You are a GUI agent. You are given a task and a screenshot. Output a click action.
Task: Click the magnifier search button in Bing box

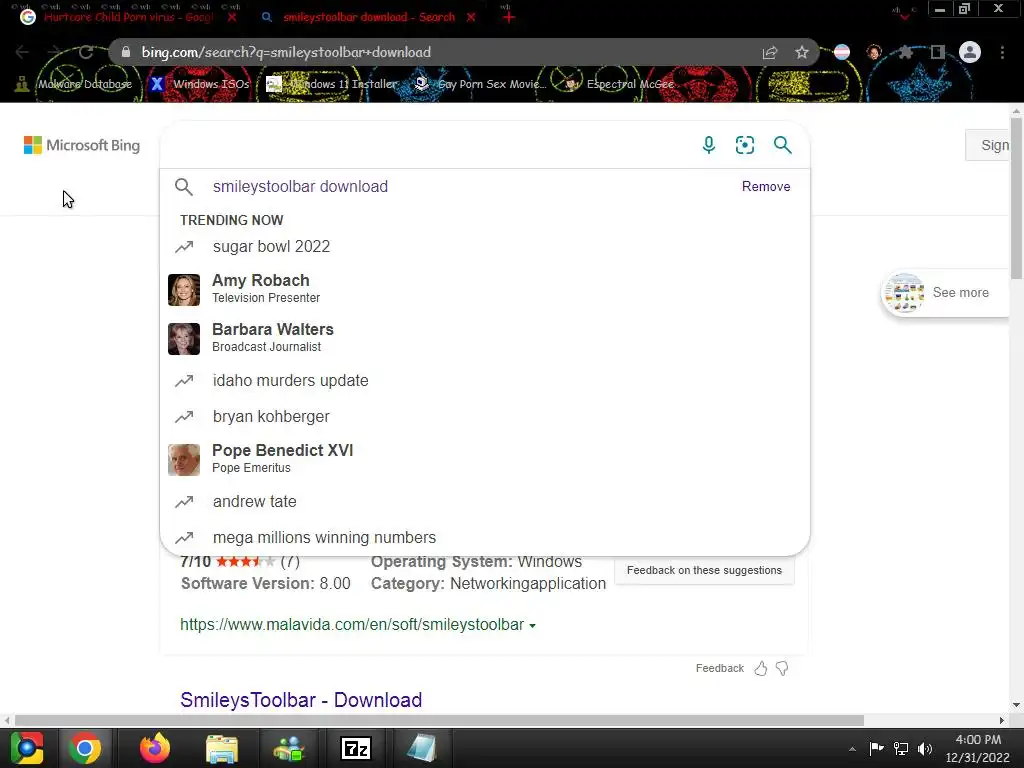[782, 145]
